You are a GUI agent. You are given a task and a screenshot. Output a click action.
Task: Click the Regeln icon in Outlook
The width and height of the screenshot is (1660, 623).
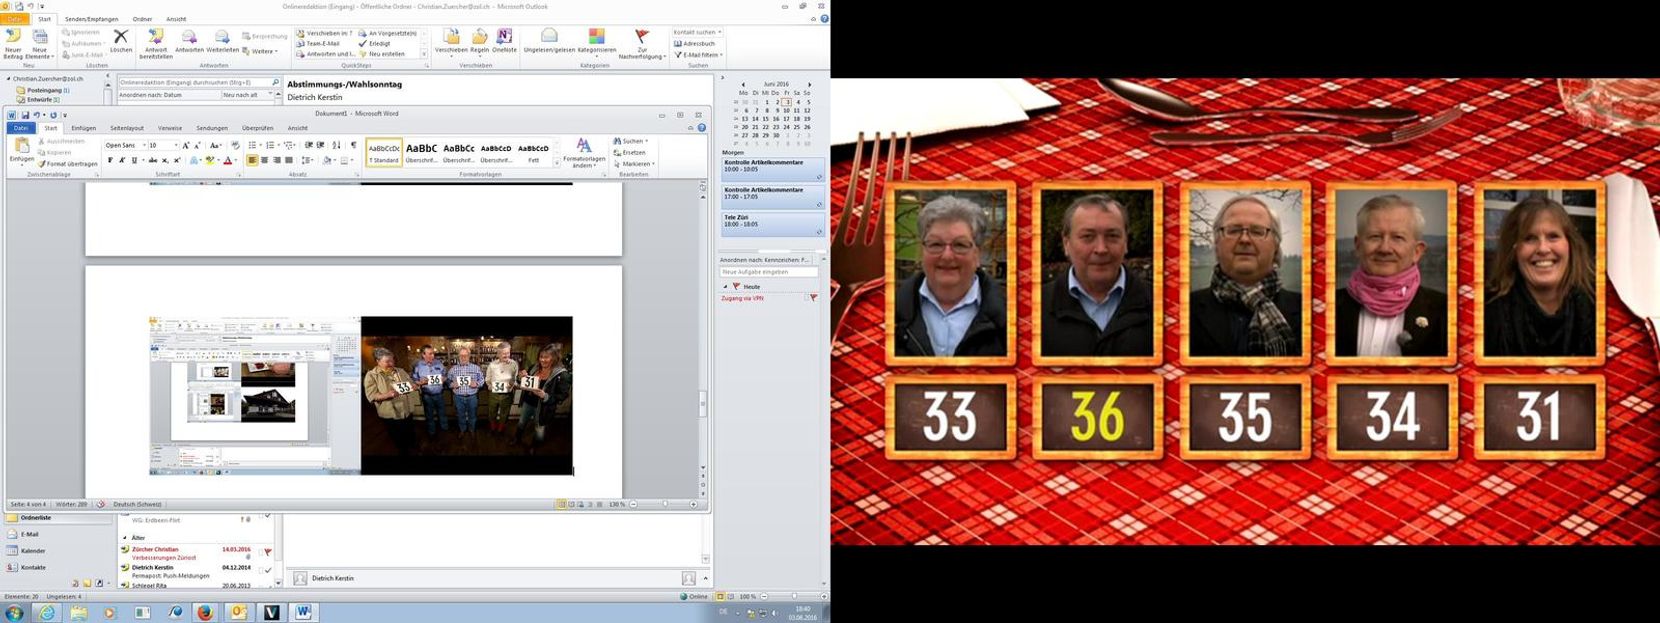(x=480, y=41)
